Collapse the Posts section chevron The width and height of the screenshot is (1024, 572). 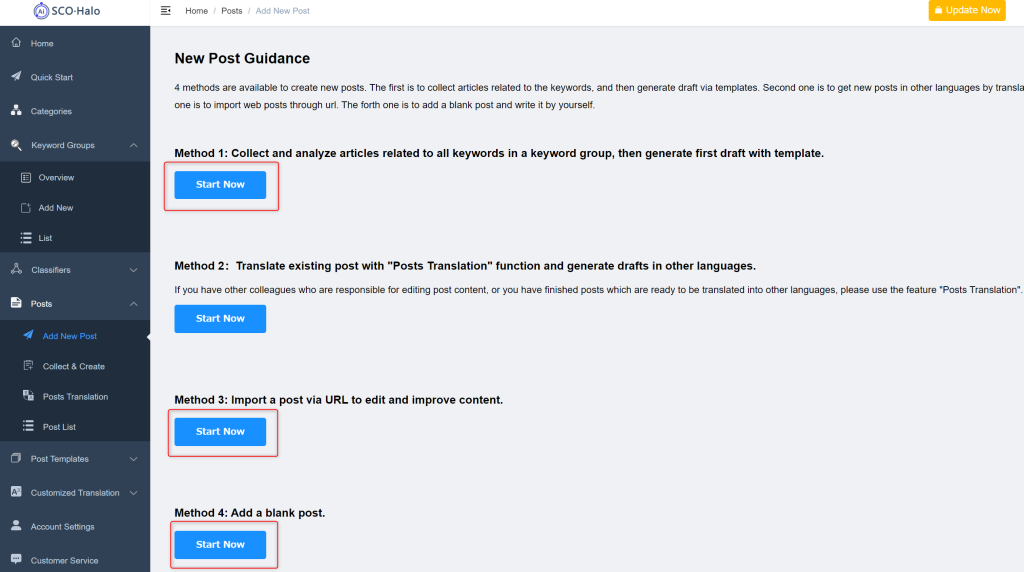tap(133, 304)
